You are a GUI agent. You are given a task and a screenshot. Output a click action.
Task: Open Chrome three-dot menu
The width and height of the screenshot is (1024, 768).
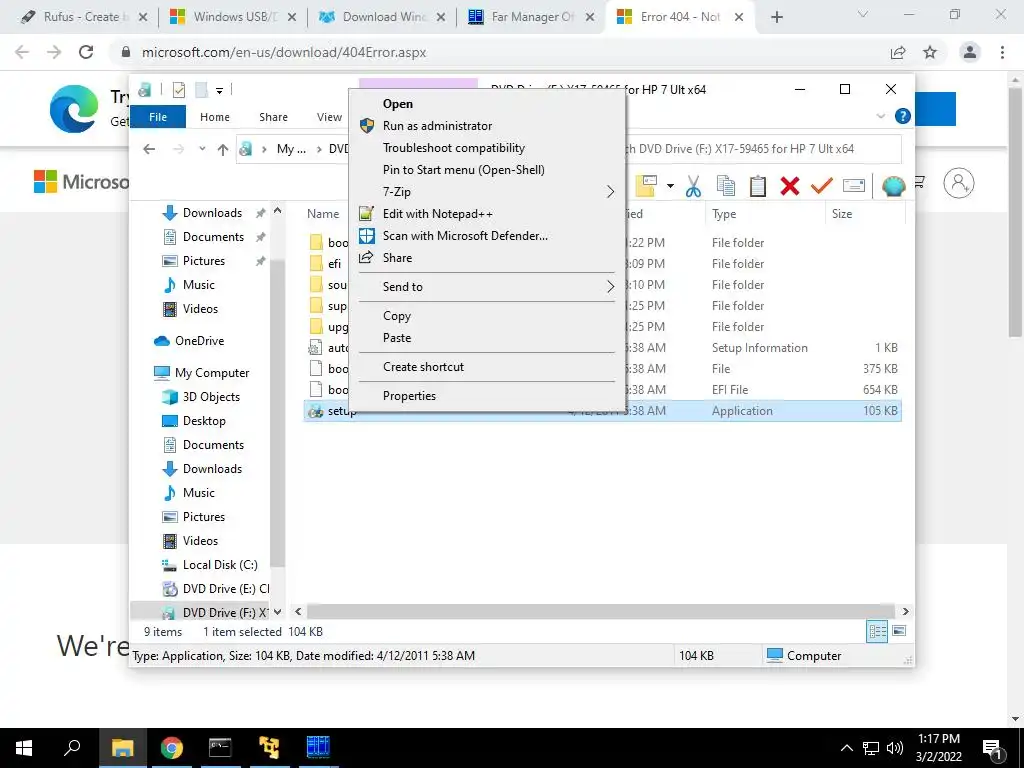[x=1002, y=52]
